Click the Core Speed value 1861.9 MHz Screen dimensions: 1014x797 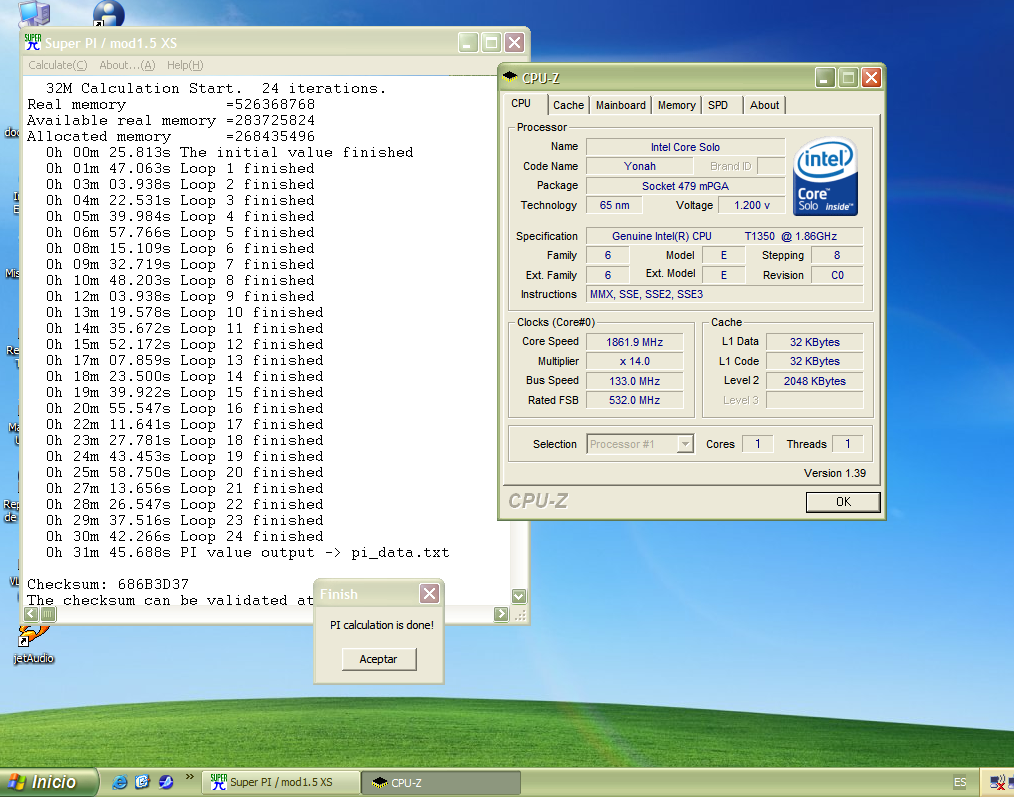[x=634, y=342]
